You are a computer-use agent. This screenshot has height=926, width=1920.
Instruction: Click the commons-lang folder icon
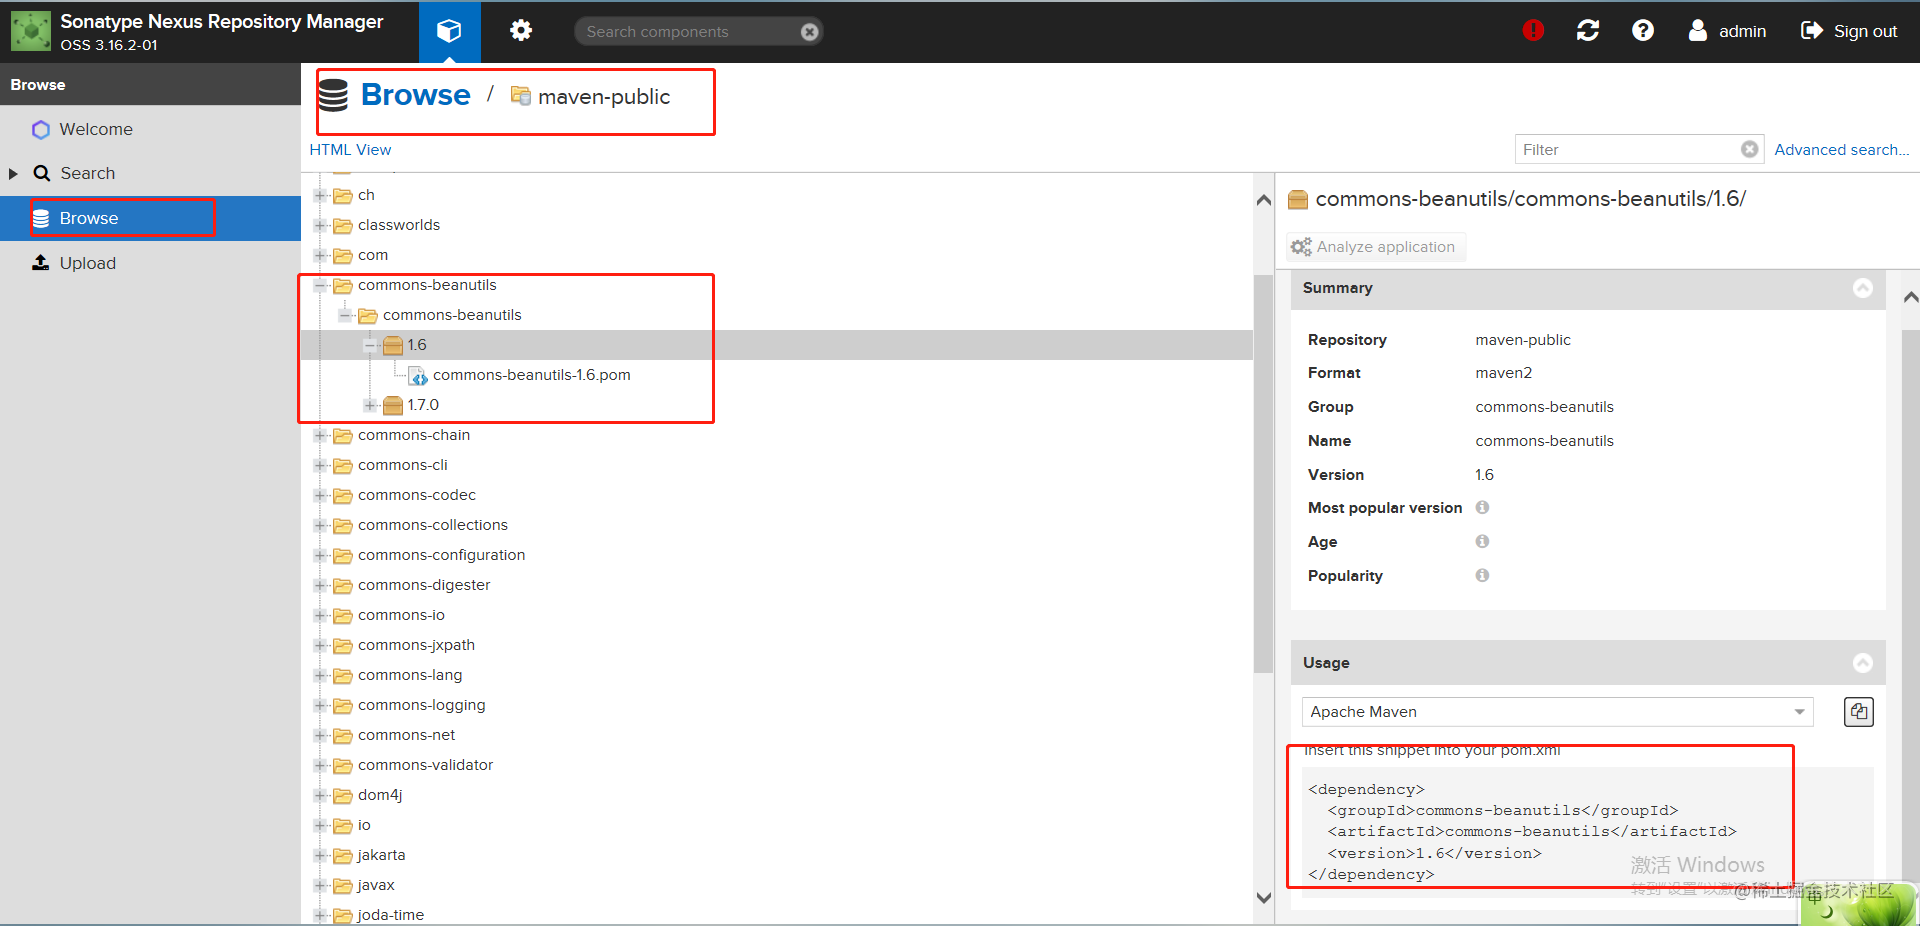[x=343, y=676]
